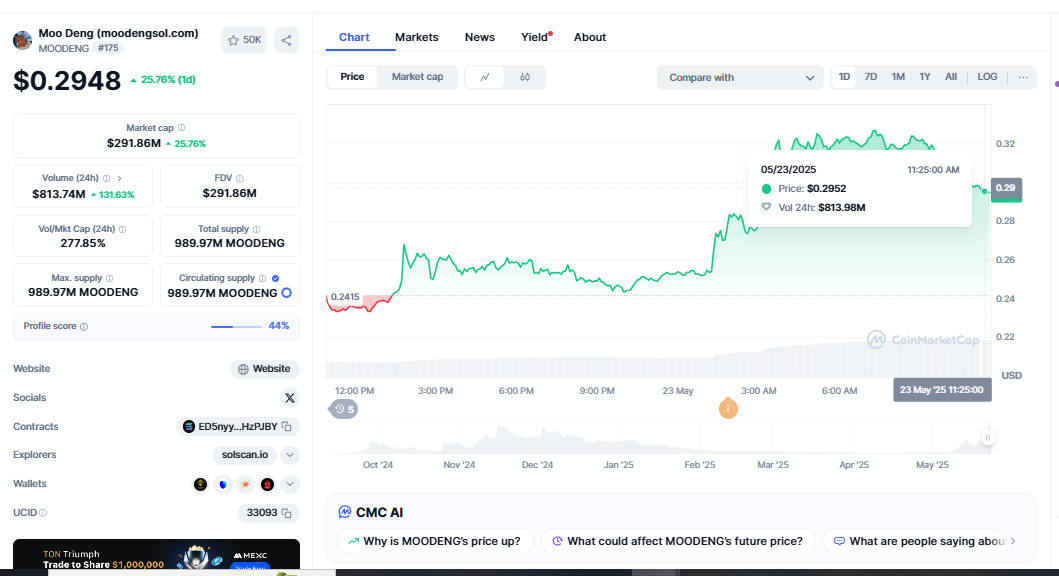
Task: Expand Volume (24h) details arrow
Action: pyautogui.click(x=120, y=178)
